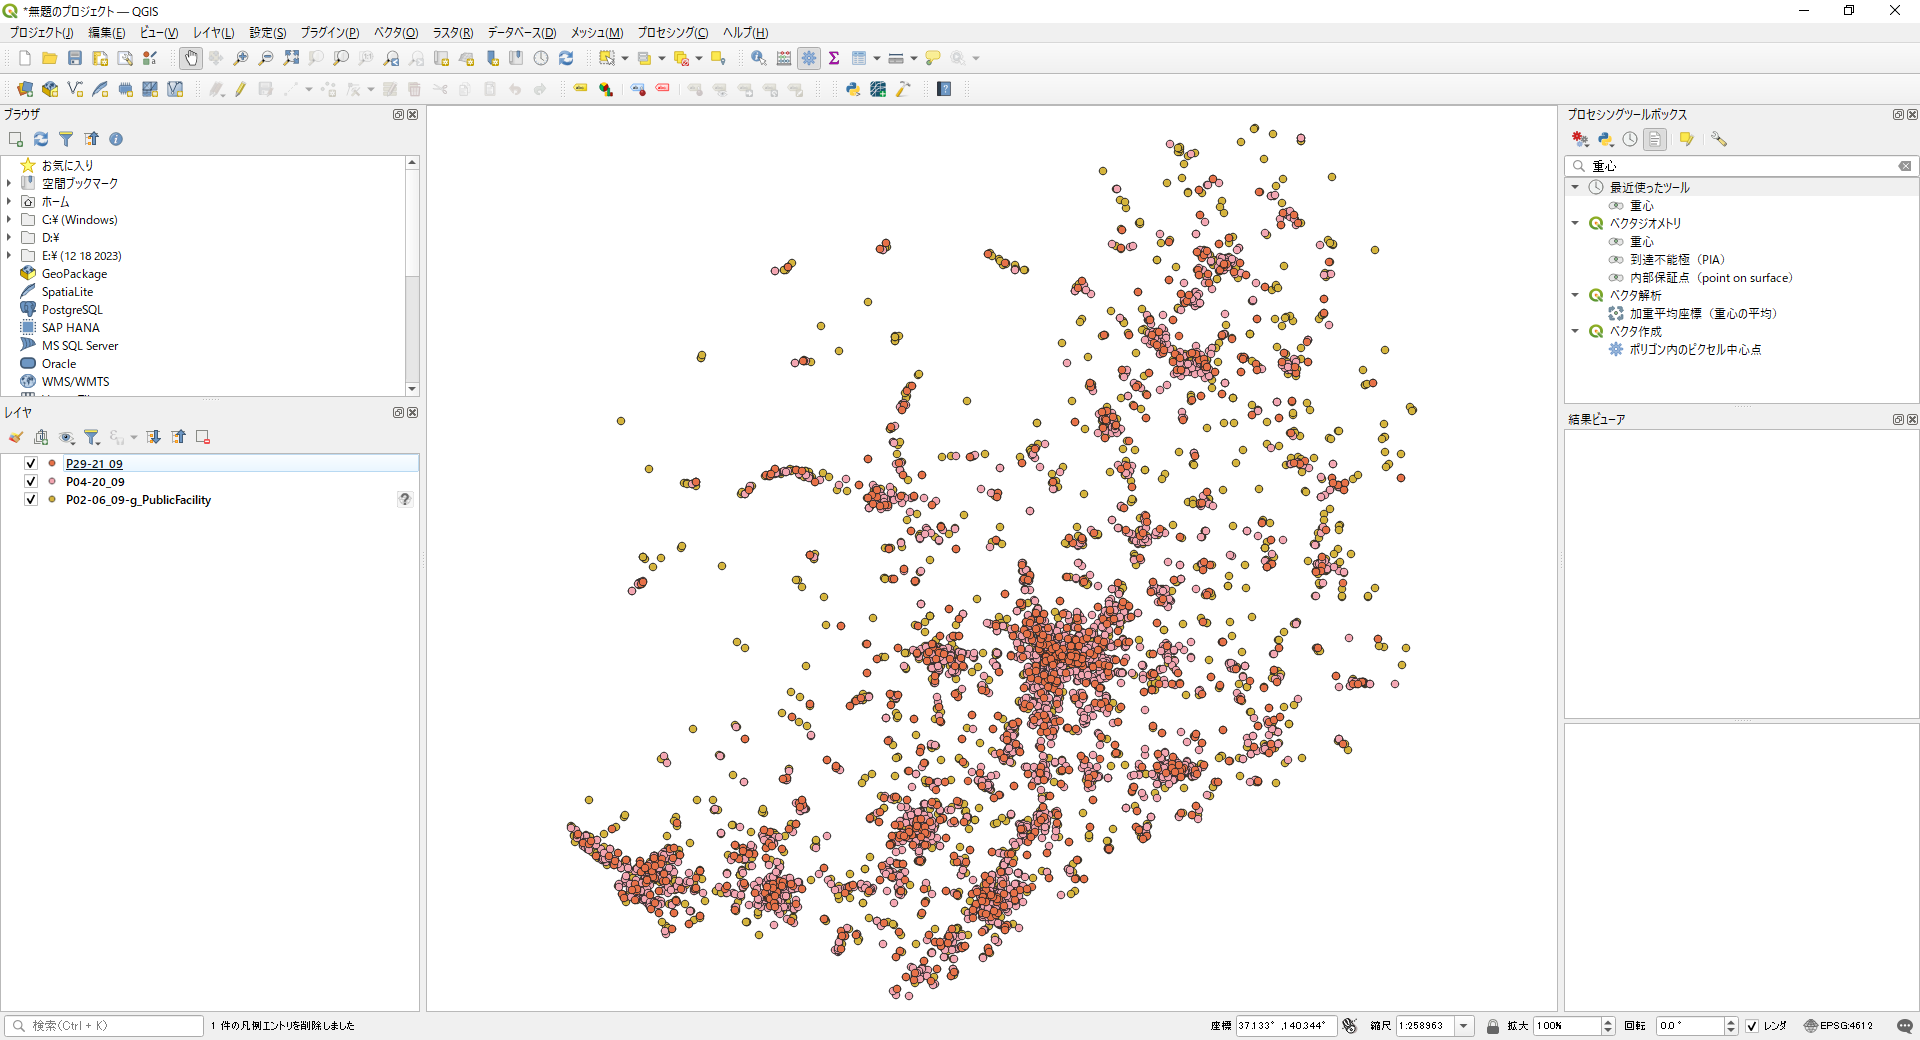1920x1040 pixels.
Task: Open the scale 1:258963 dropdown
Action: [x=1464, y=1026]
